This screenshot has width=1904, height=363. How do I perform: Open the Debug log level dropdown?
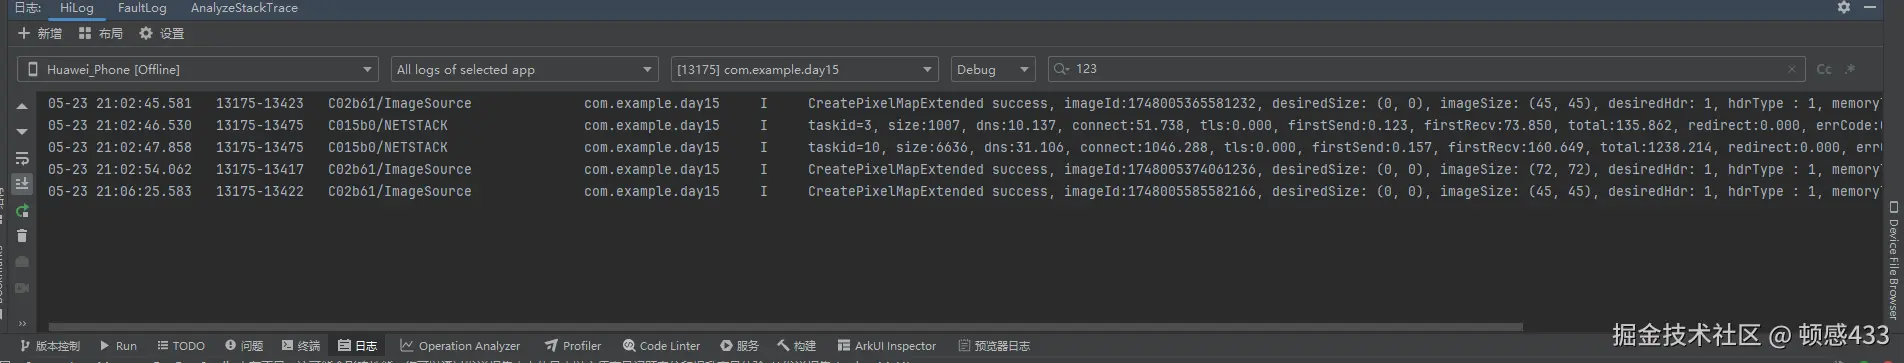tap(993, 69)
